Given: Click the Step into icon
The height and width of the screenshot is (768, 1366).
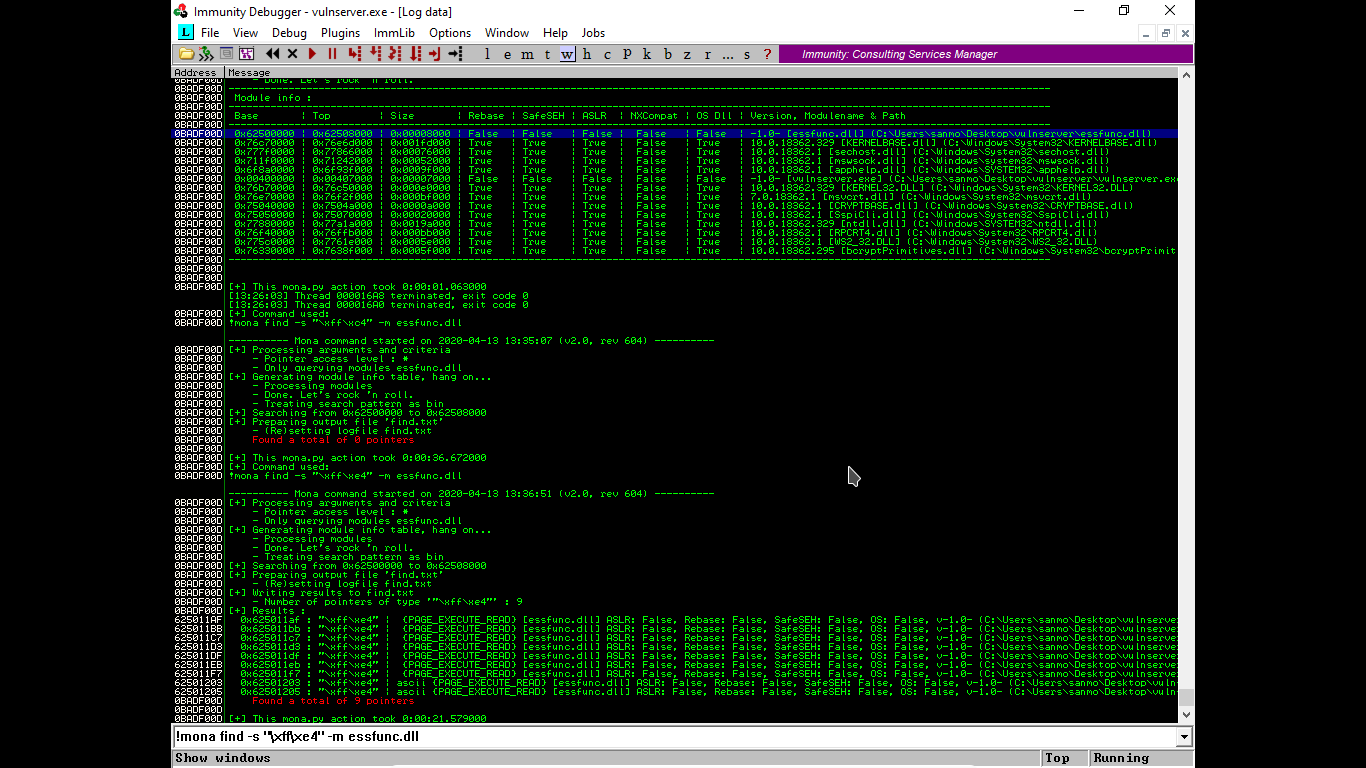Looking at the screenshot, I should tap(354, 54).
